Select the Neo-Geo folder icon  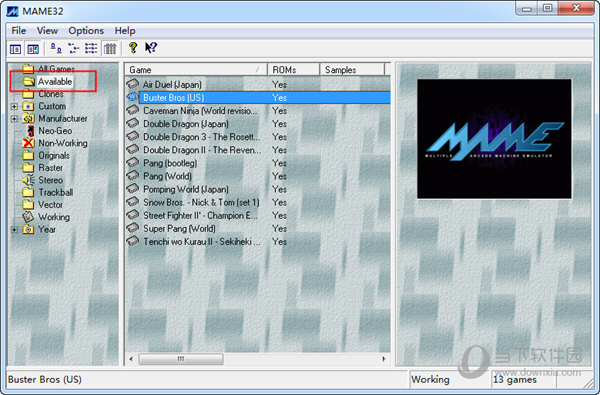point(31,131)
